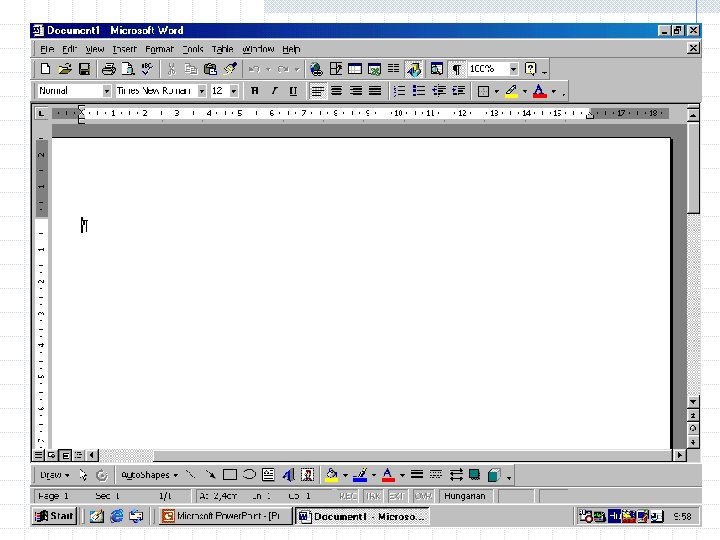Toggle Show/Hide paragraph marks
This screenshot has width=720, height=540.
coord(456,69)
